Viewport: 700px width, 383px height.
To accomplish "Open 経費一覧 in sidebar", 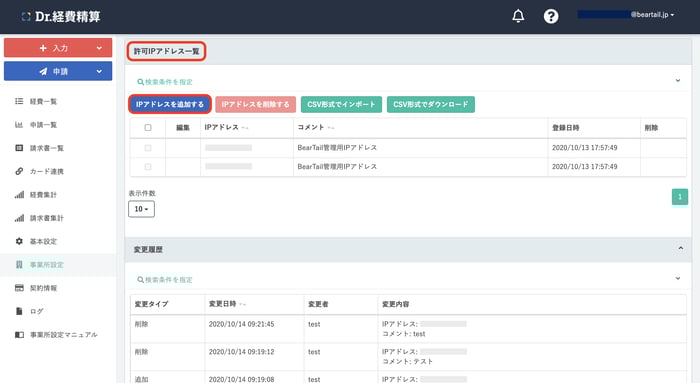I will pos(43,101).
